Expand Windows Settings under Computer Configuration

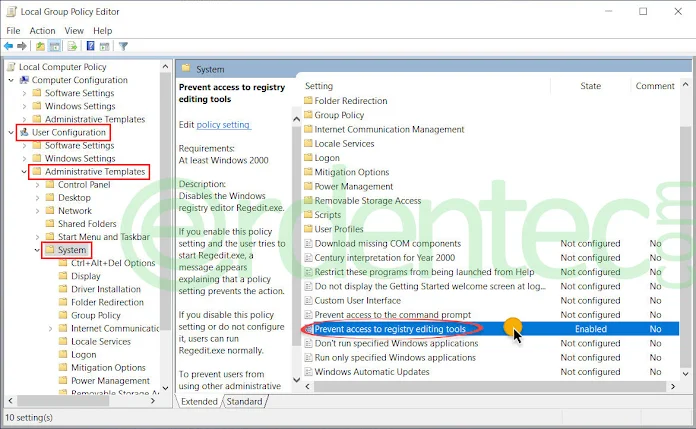tap(24, 106)
